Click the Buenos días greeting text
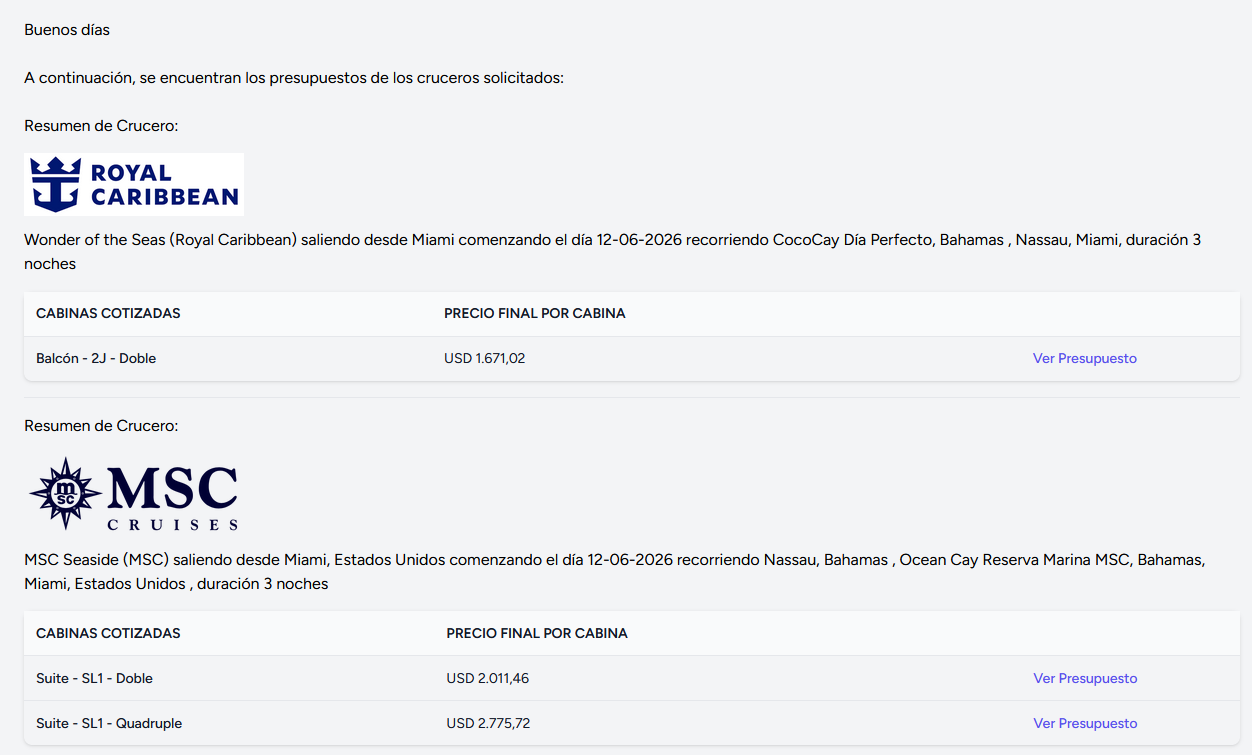This screenshot has width=1252, height=755. point(67,30)
